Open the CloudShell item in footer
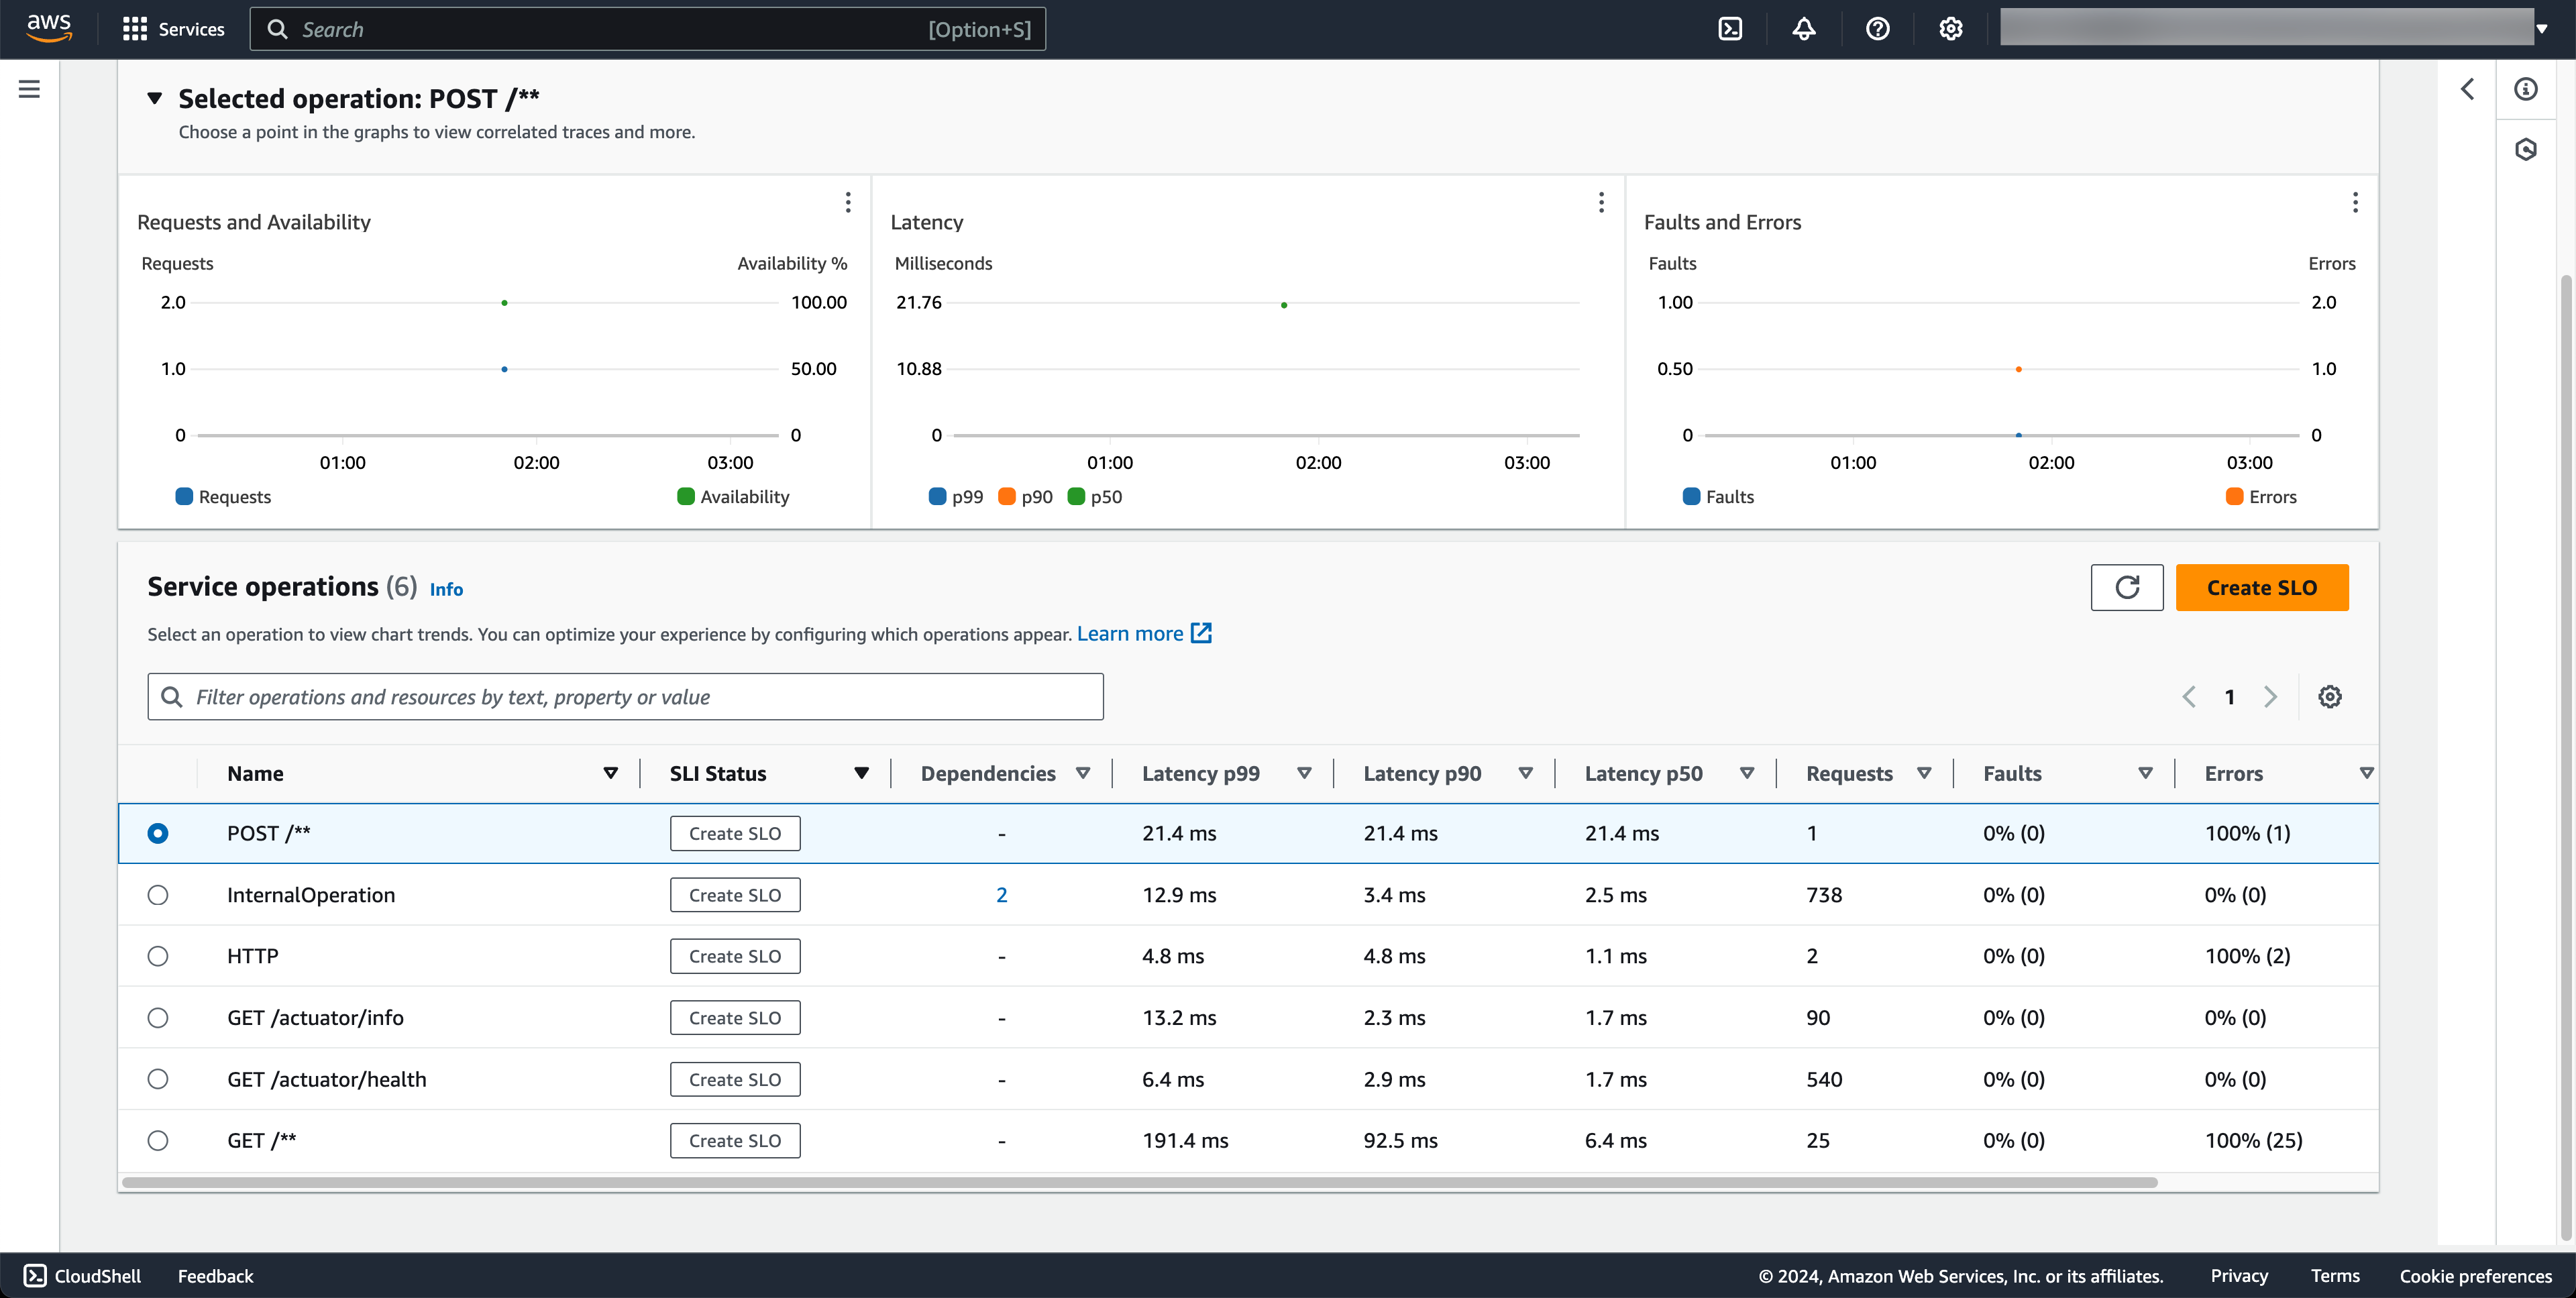 pos(83,1276)
